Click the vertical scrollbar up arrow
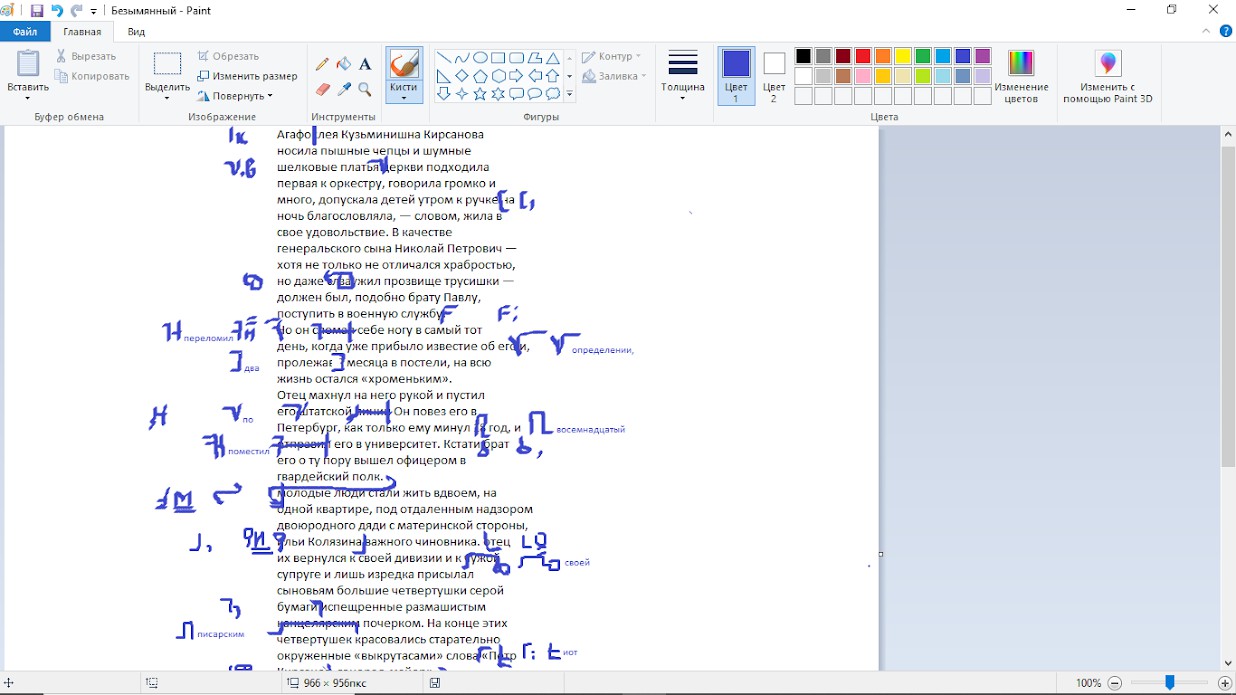 click(1228, 134)
